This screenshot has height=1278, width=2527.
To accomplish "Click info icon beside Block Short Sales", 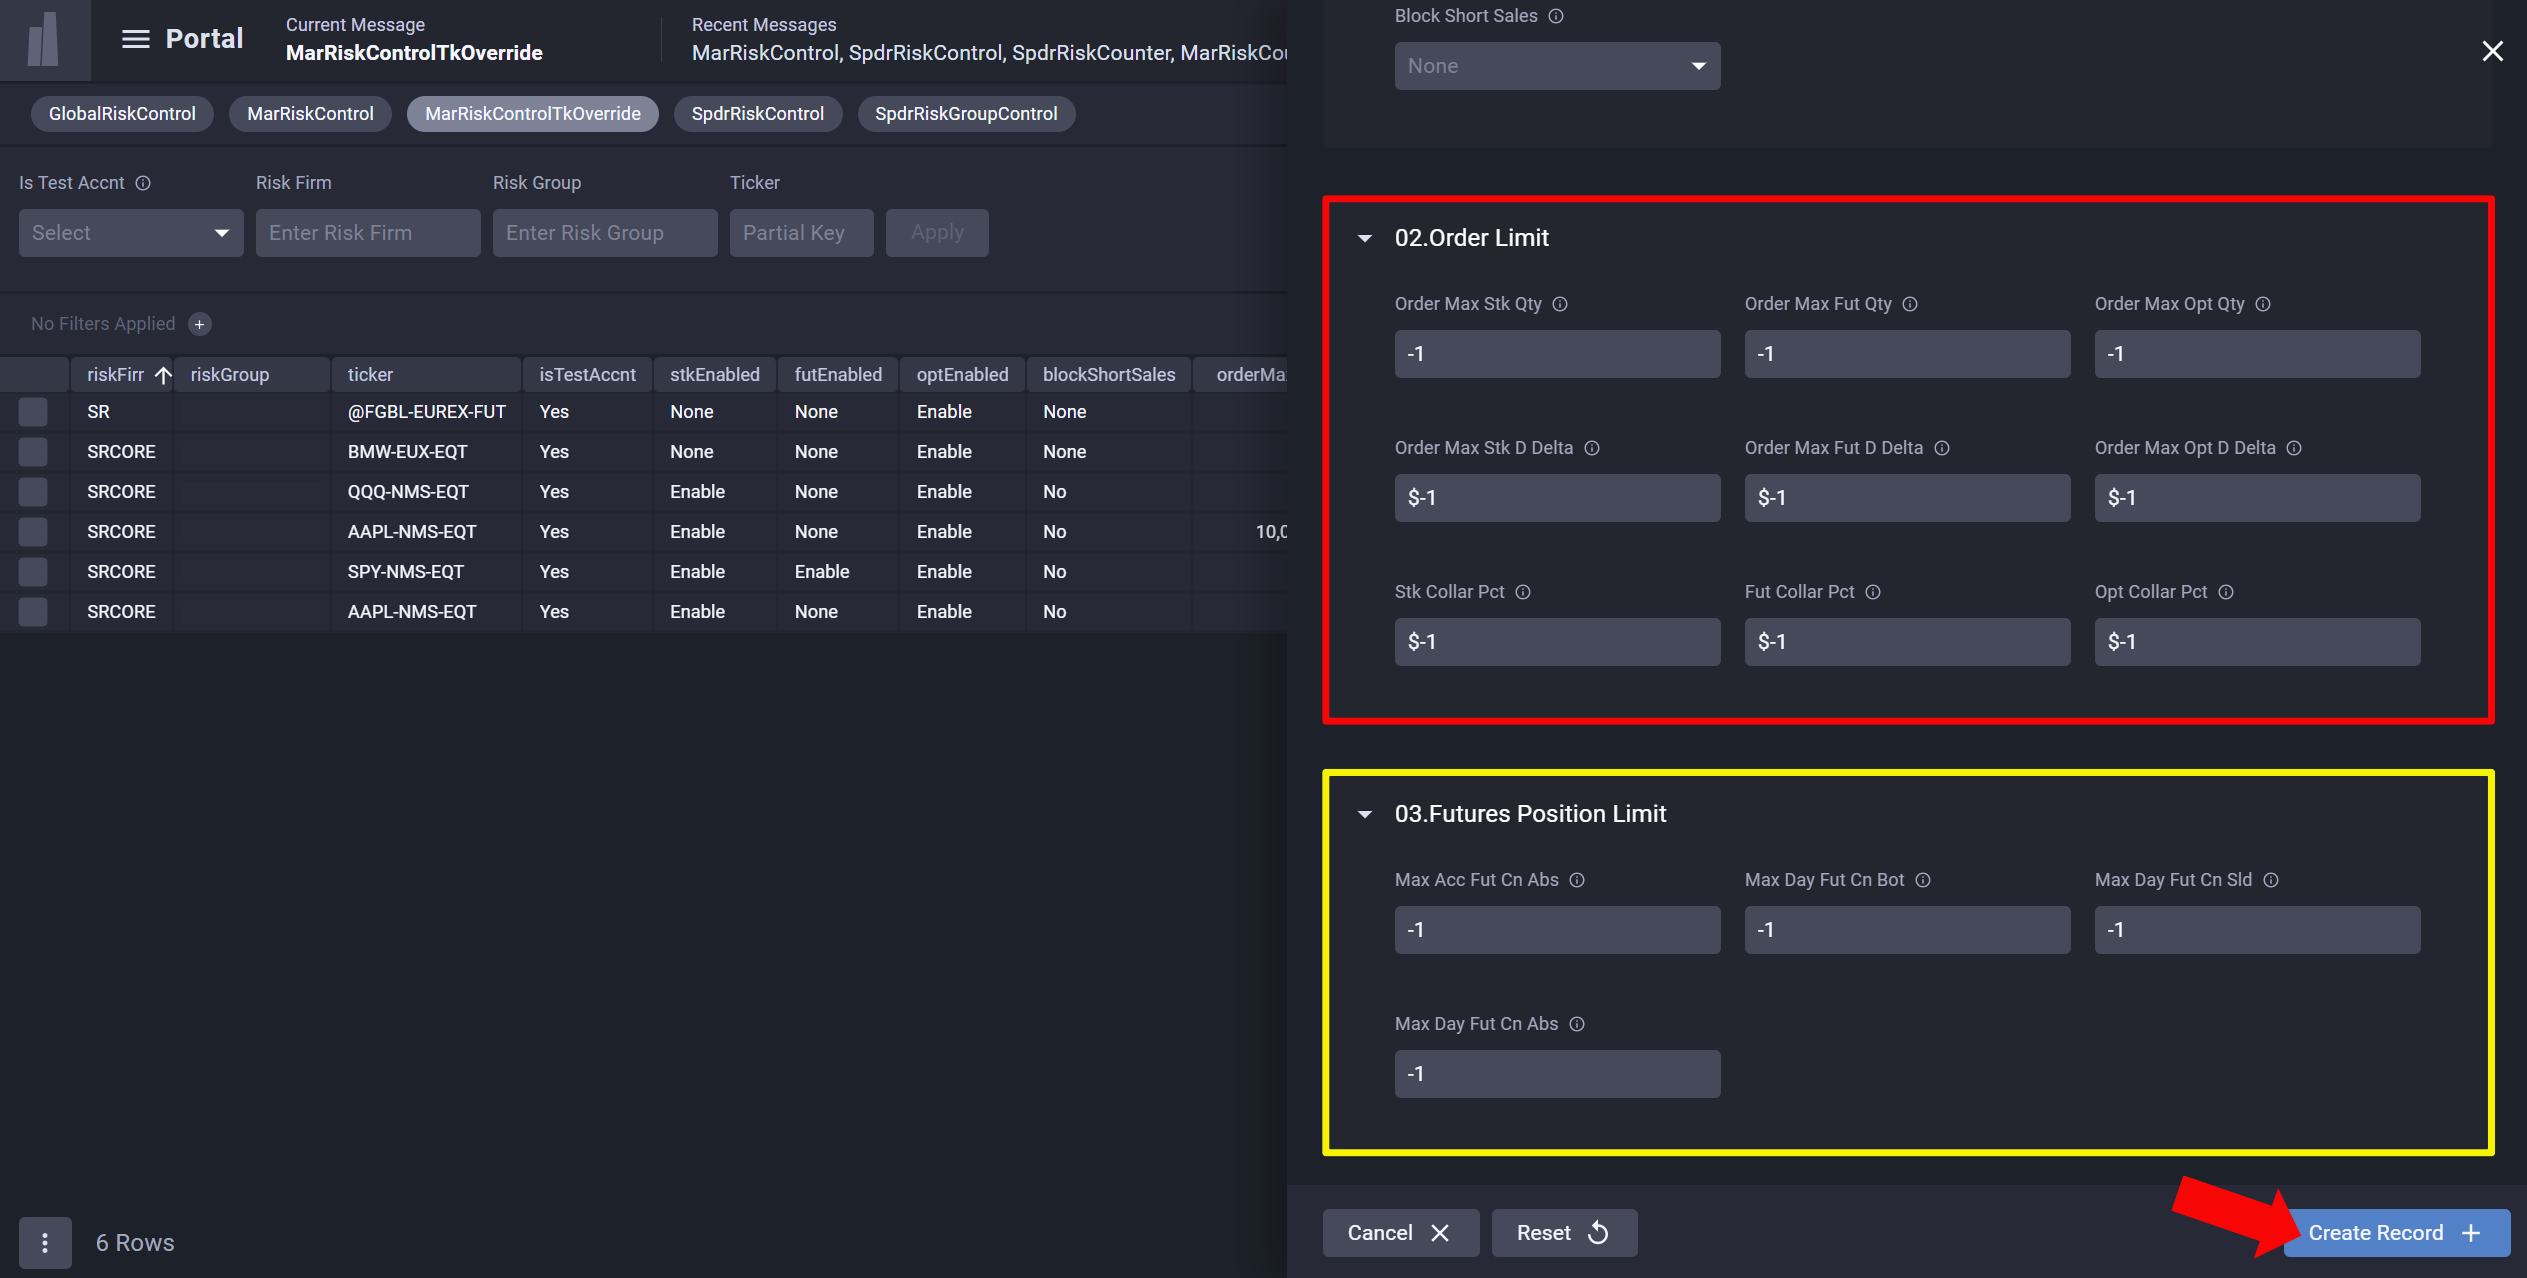I will point(1556,16).
